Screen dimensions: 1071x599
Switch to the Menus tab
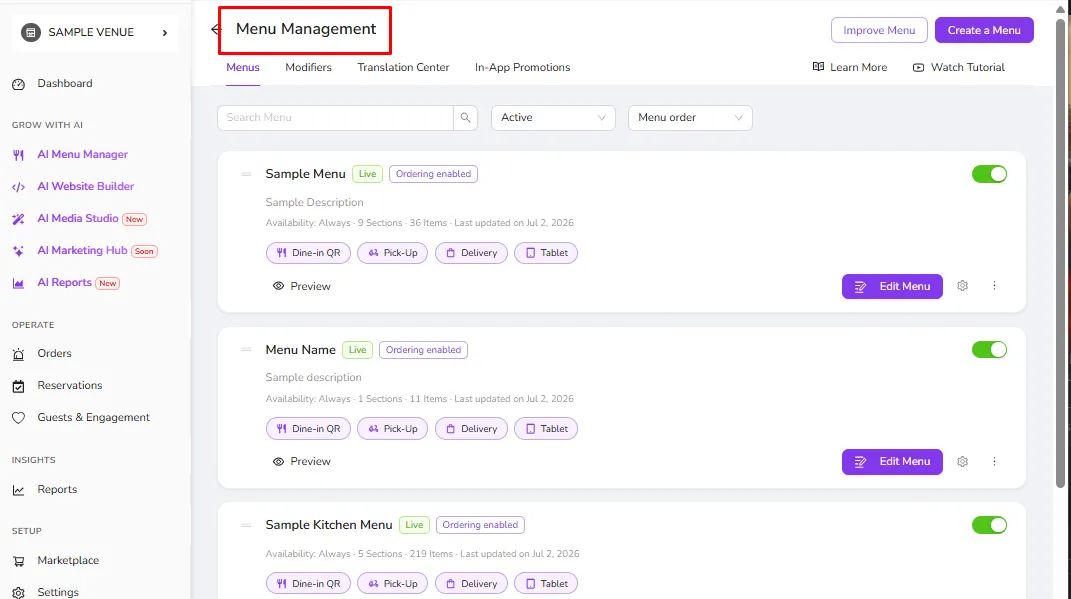point(242,68)
